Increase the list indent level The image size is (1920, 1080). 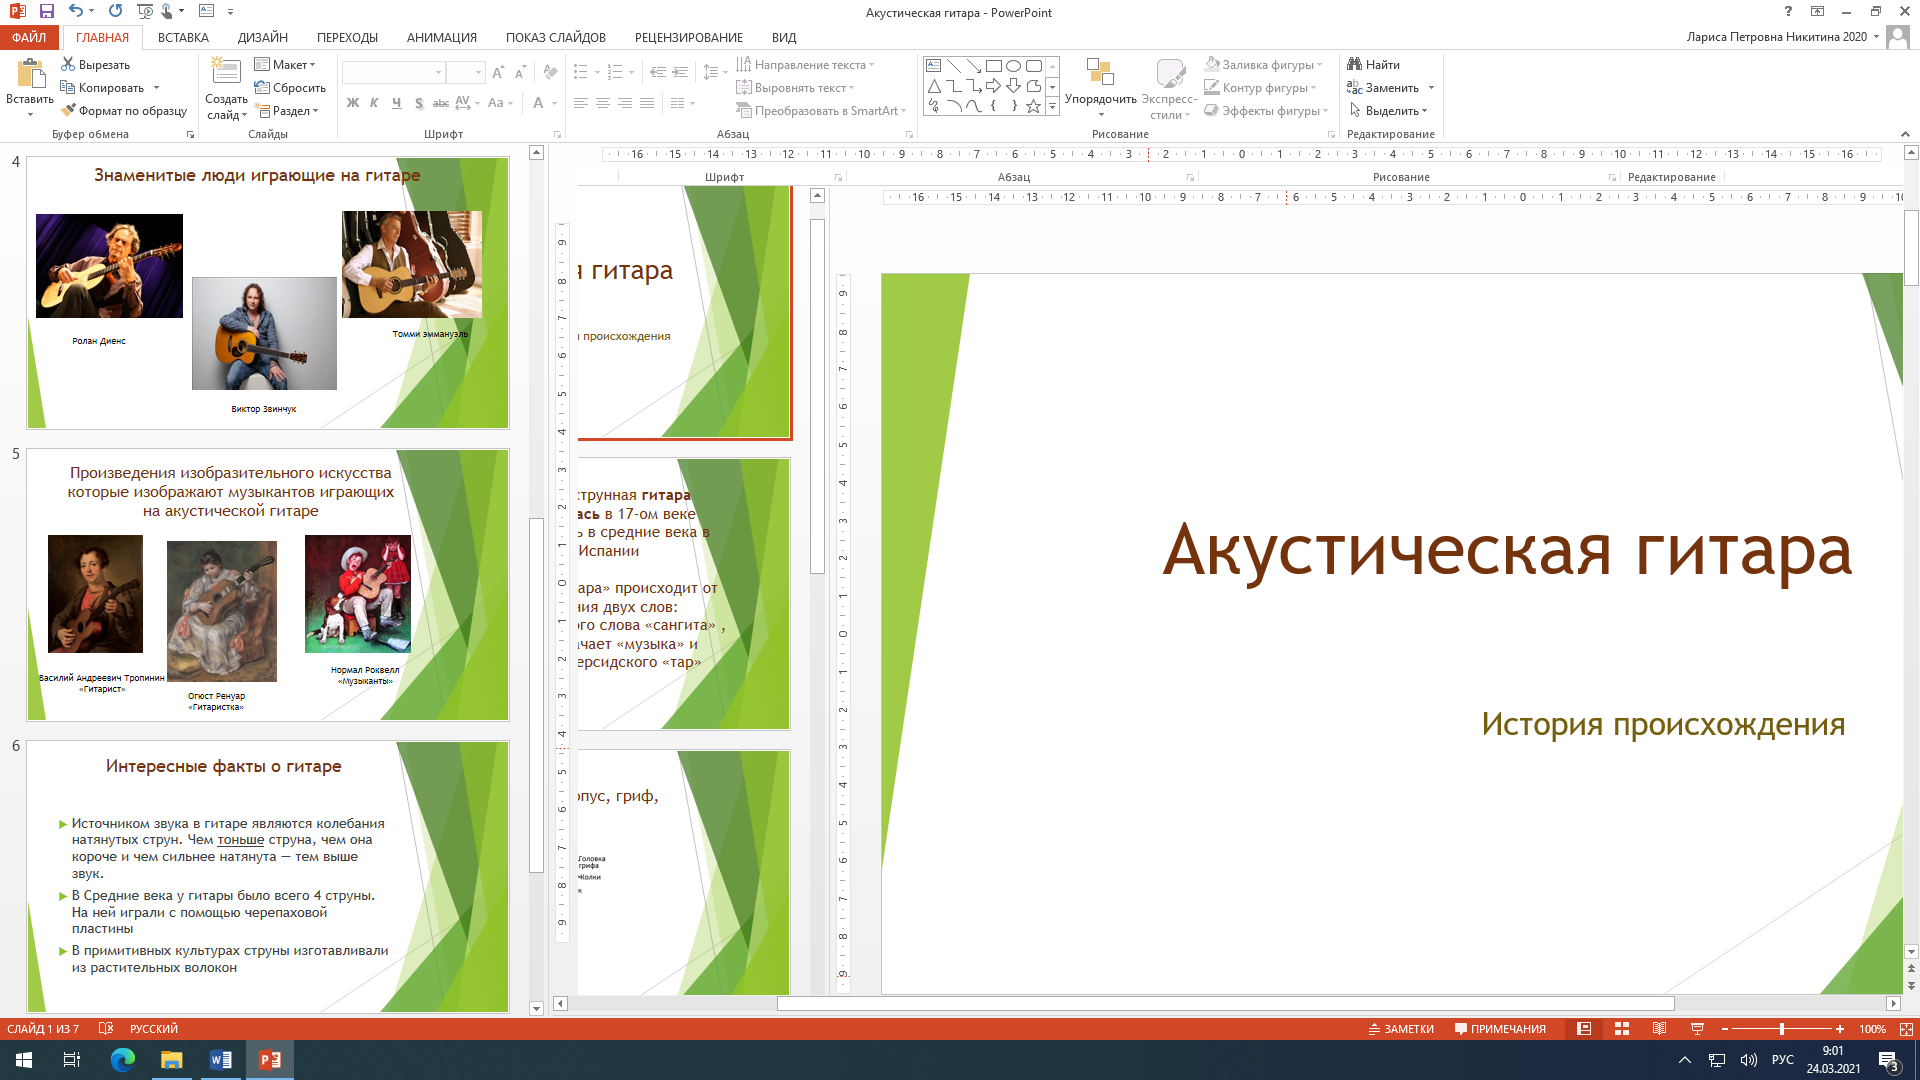680,73
